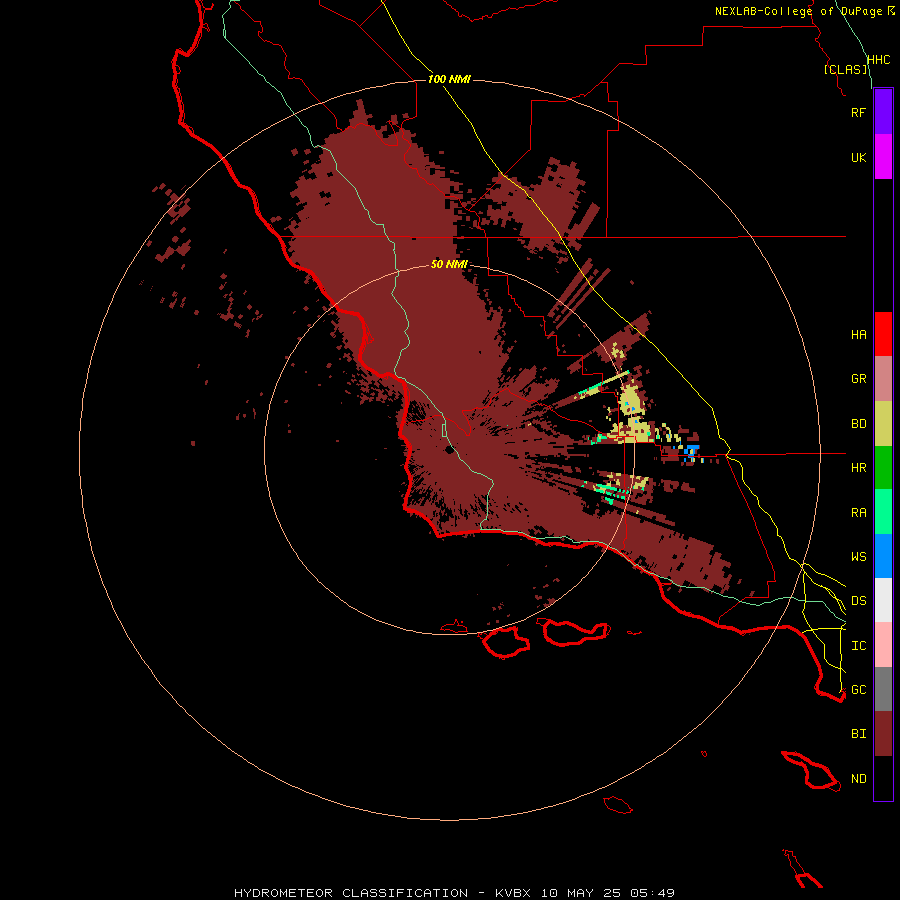This screenshot has width=900, height=900.
Task: Pick the RA light green swatch
Action: pos(883,512)
